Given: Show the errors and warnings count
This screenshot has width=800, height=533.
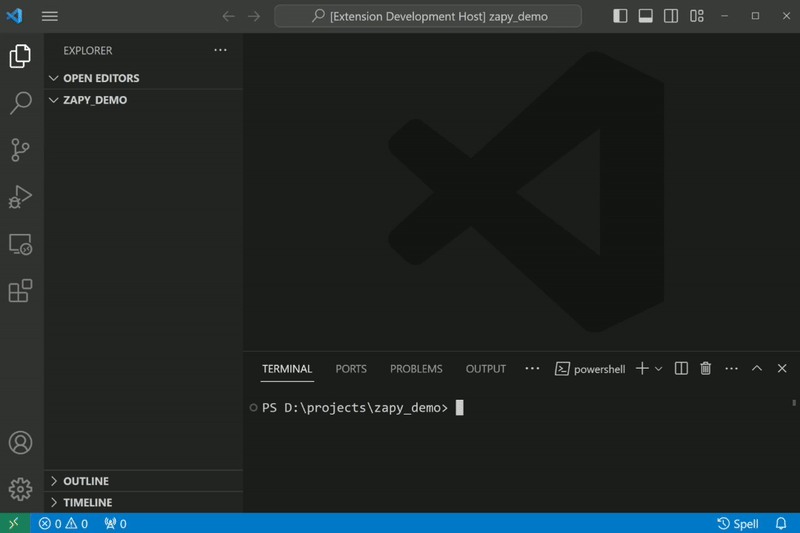Looking at the screenshot, I should pyautogui.click(x=63, y=524).
